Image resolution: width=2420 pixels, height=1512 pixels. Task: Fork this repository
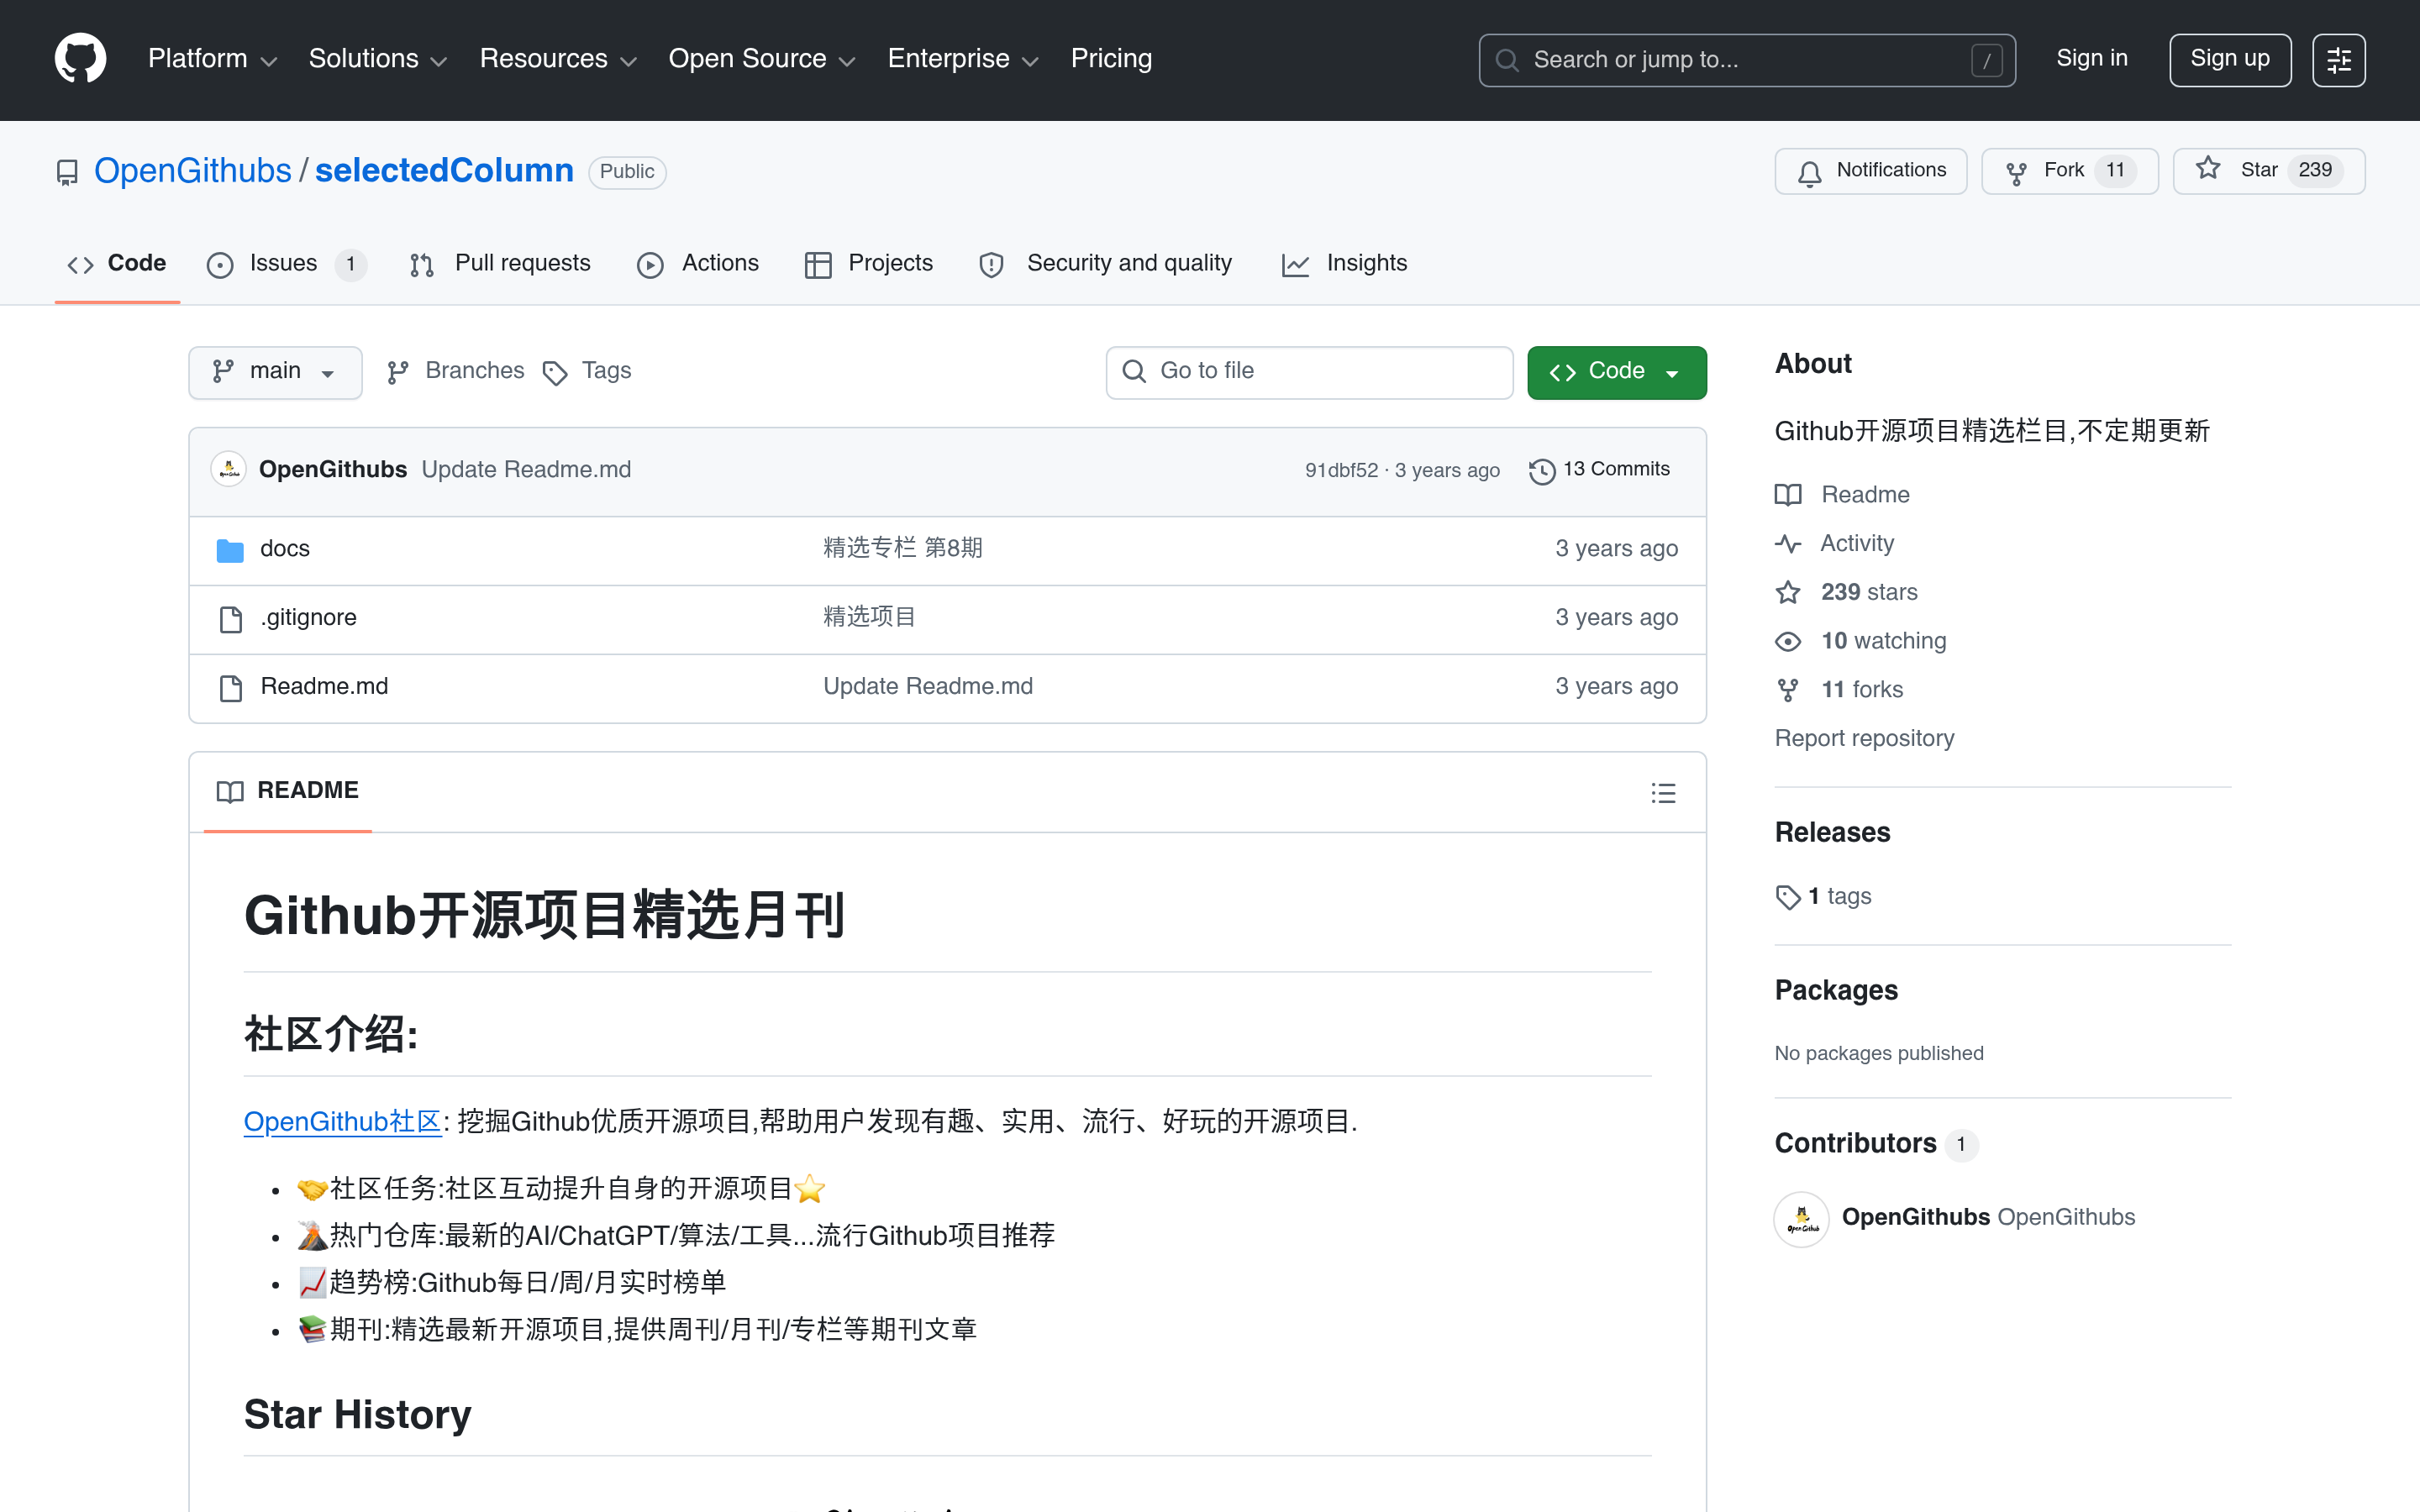coord(2069,171)
